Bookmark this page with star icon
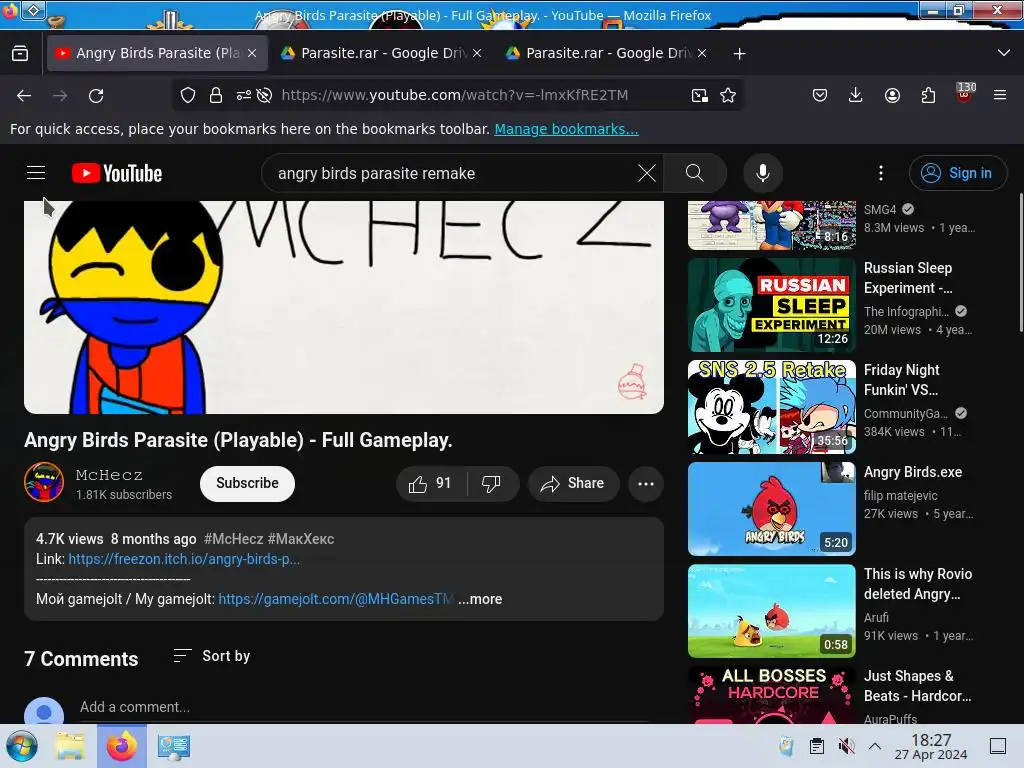The height and width of the screenshot is (768, 1024). (x=728, y=95)
